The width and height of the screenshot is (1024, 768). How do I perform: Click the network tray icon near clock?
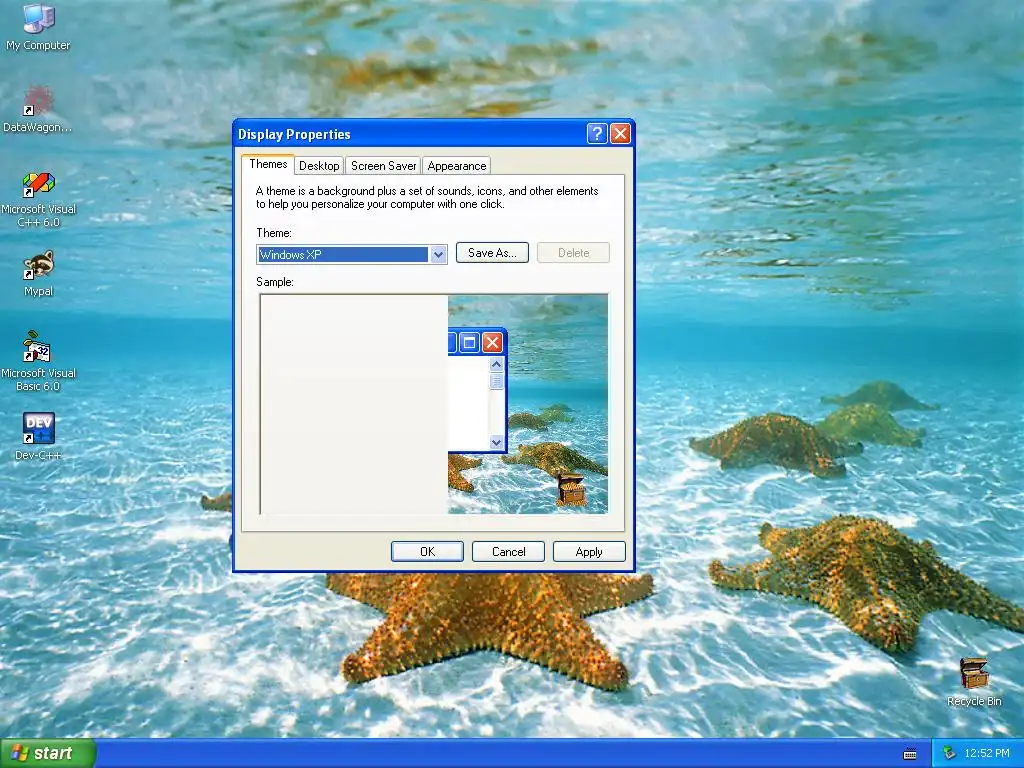click(x=949, y=754)
